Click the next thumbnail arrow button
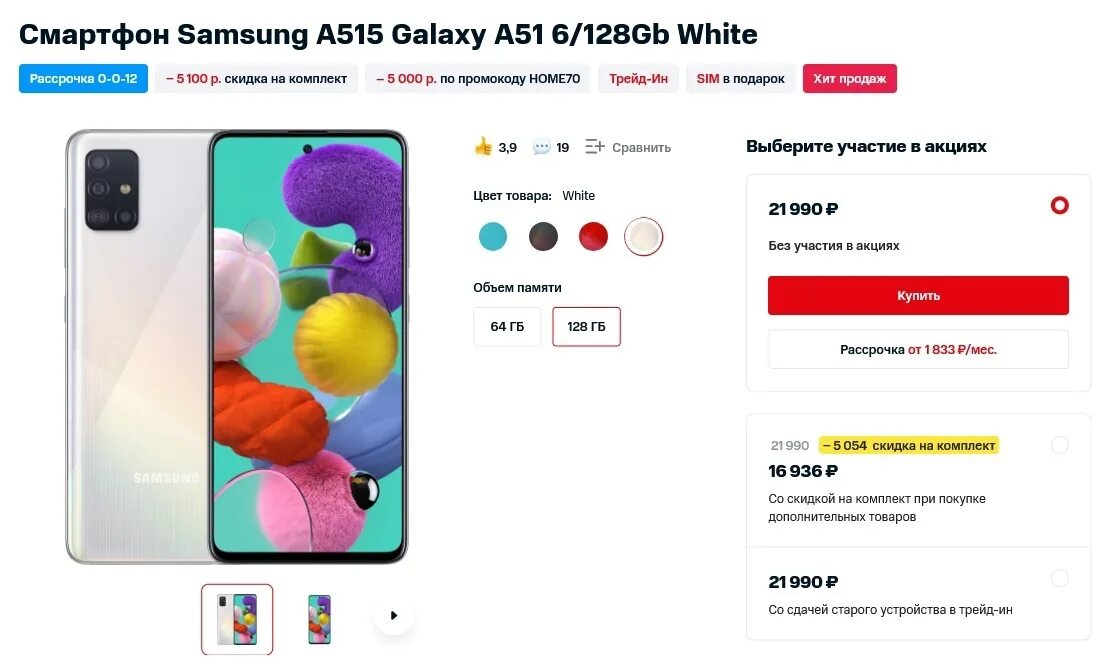 (394, 615)
